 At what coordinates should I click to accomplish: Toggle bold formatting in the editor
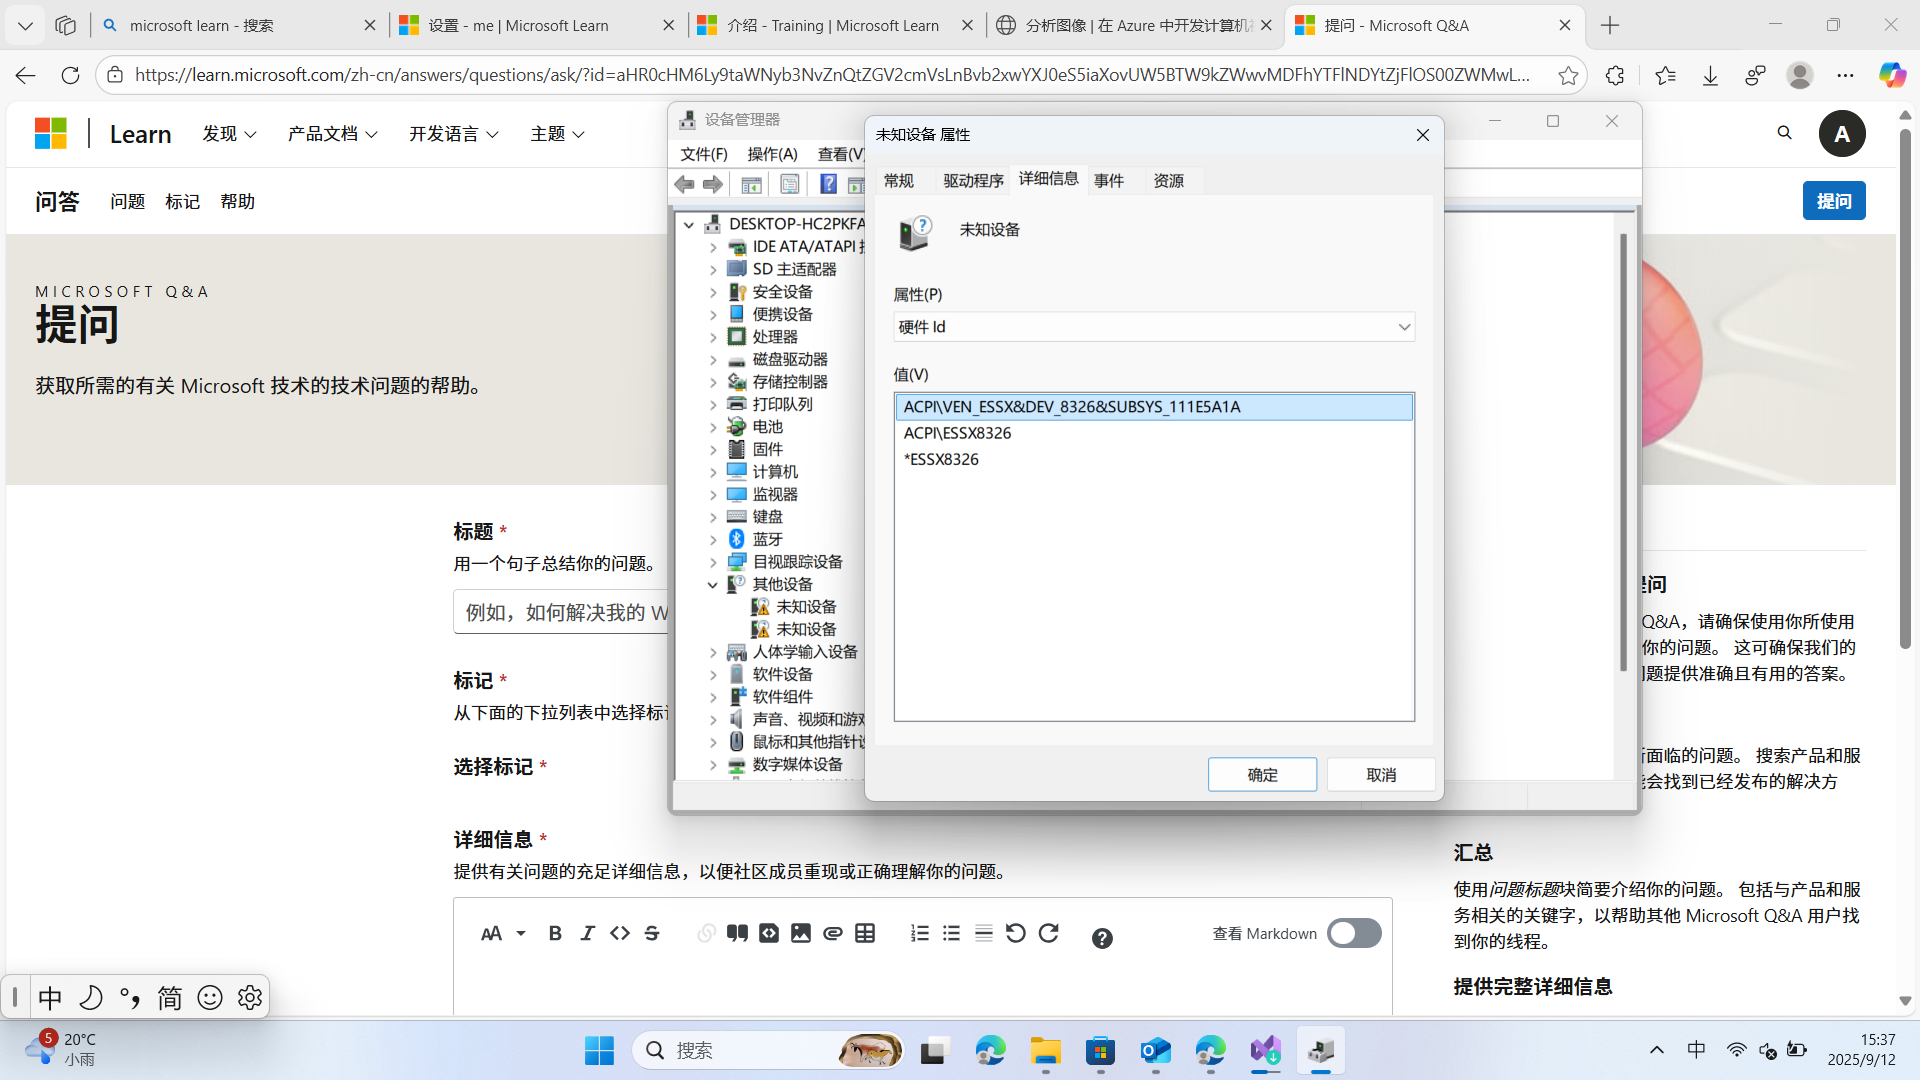(x=555, y=933)
